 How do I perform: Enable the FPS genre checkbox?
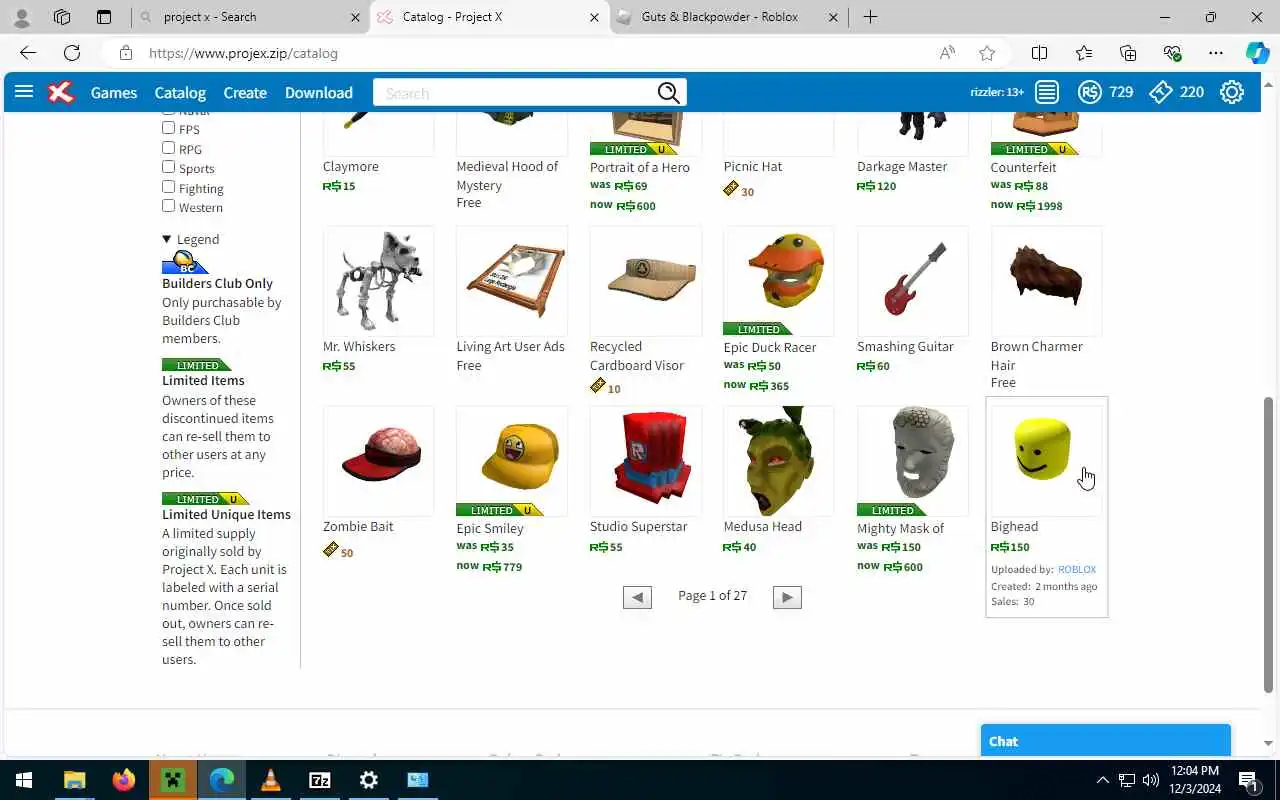coord(168,128)
